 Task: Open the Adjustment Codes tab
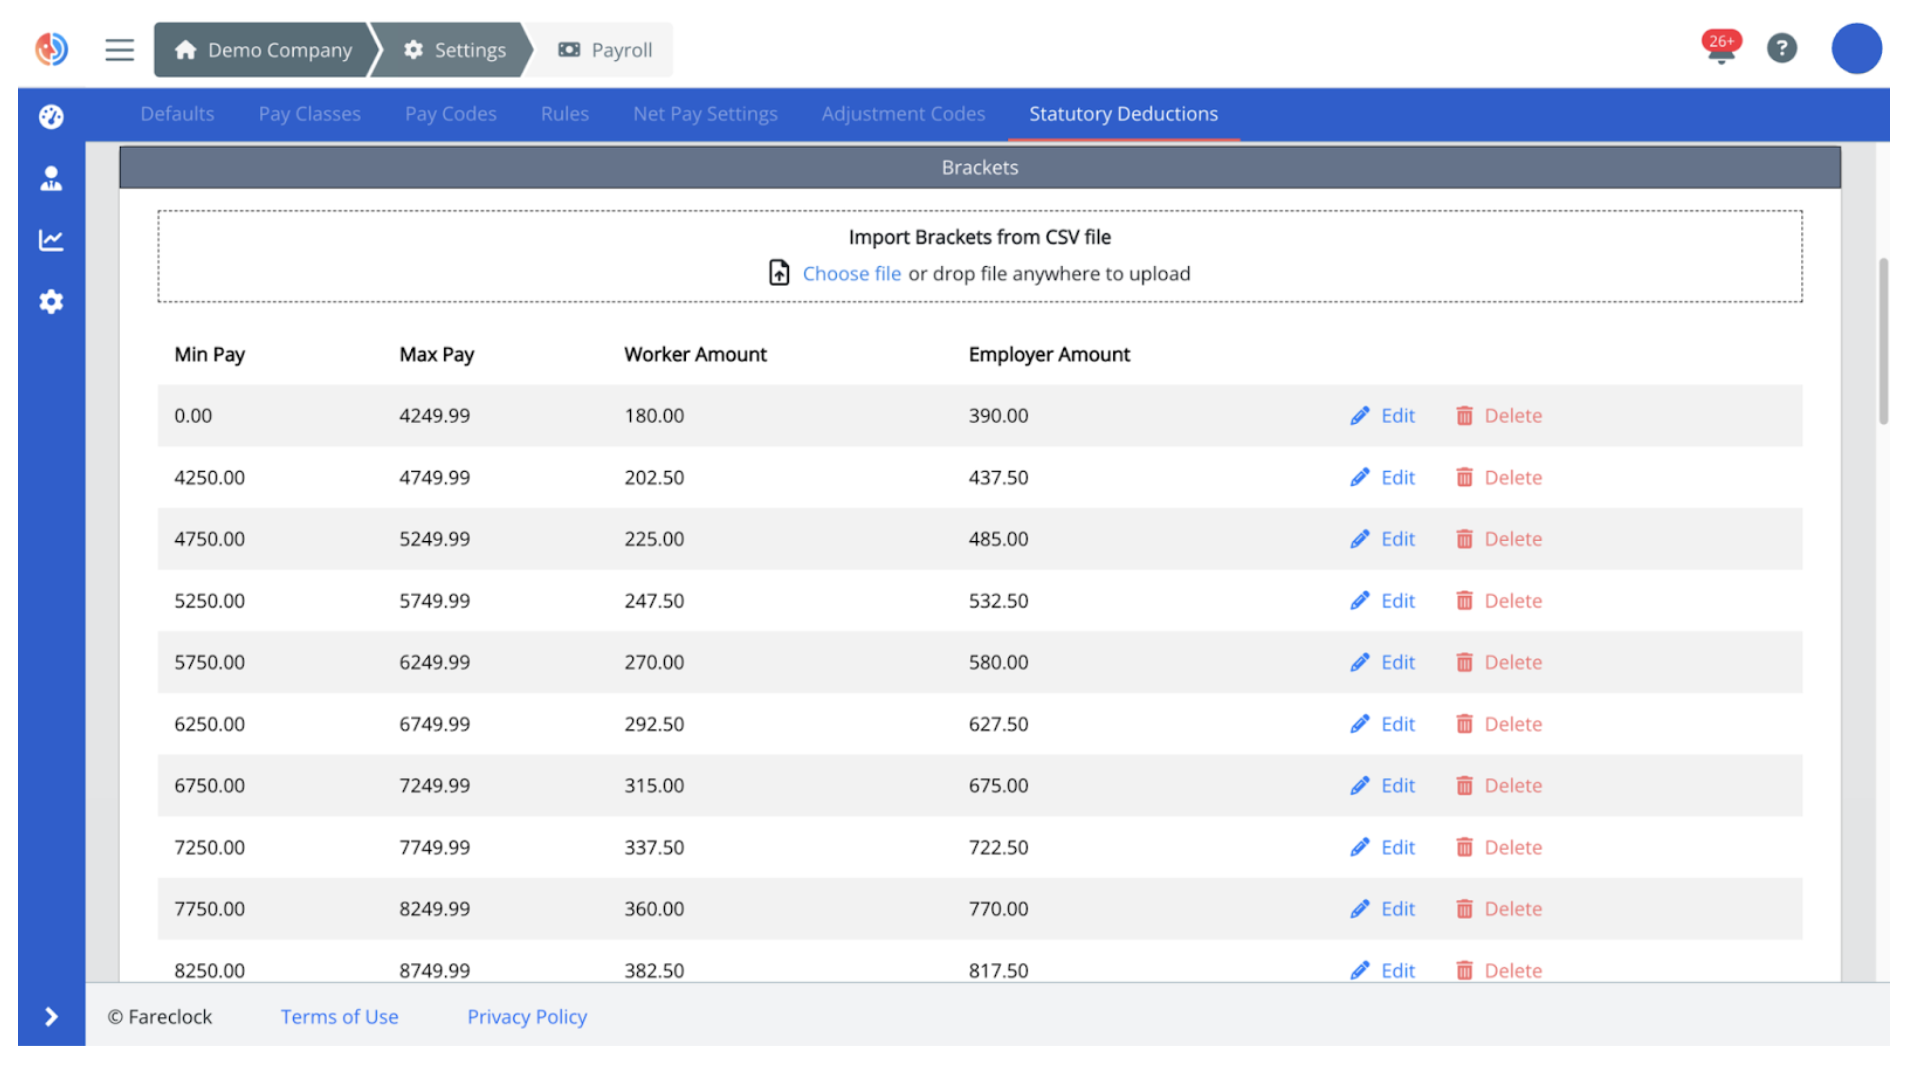tap(903, 114)
